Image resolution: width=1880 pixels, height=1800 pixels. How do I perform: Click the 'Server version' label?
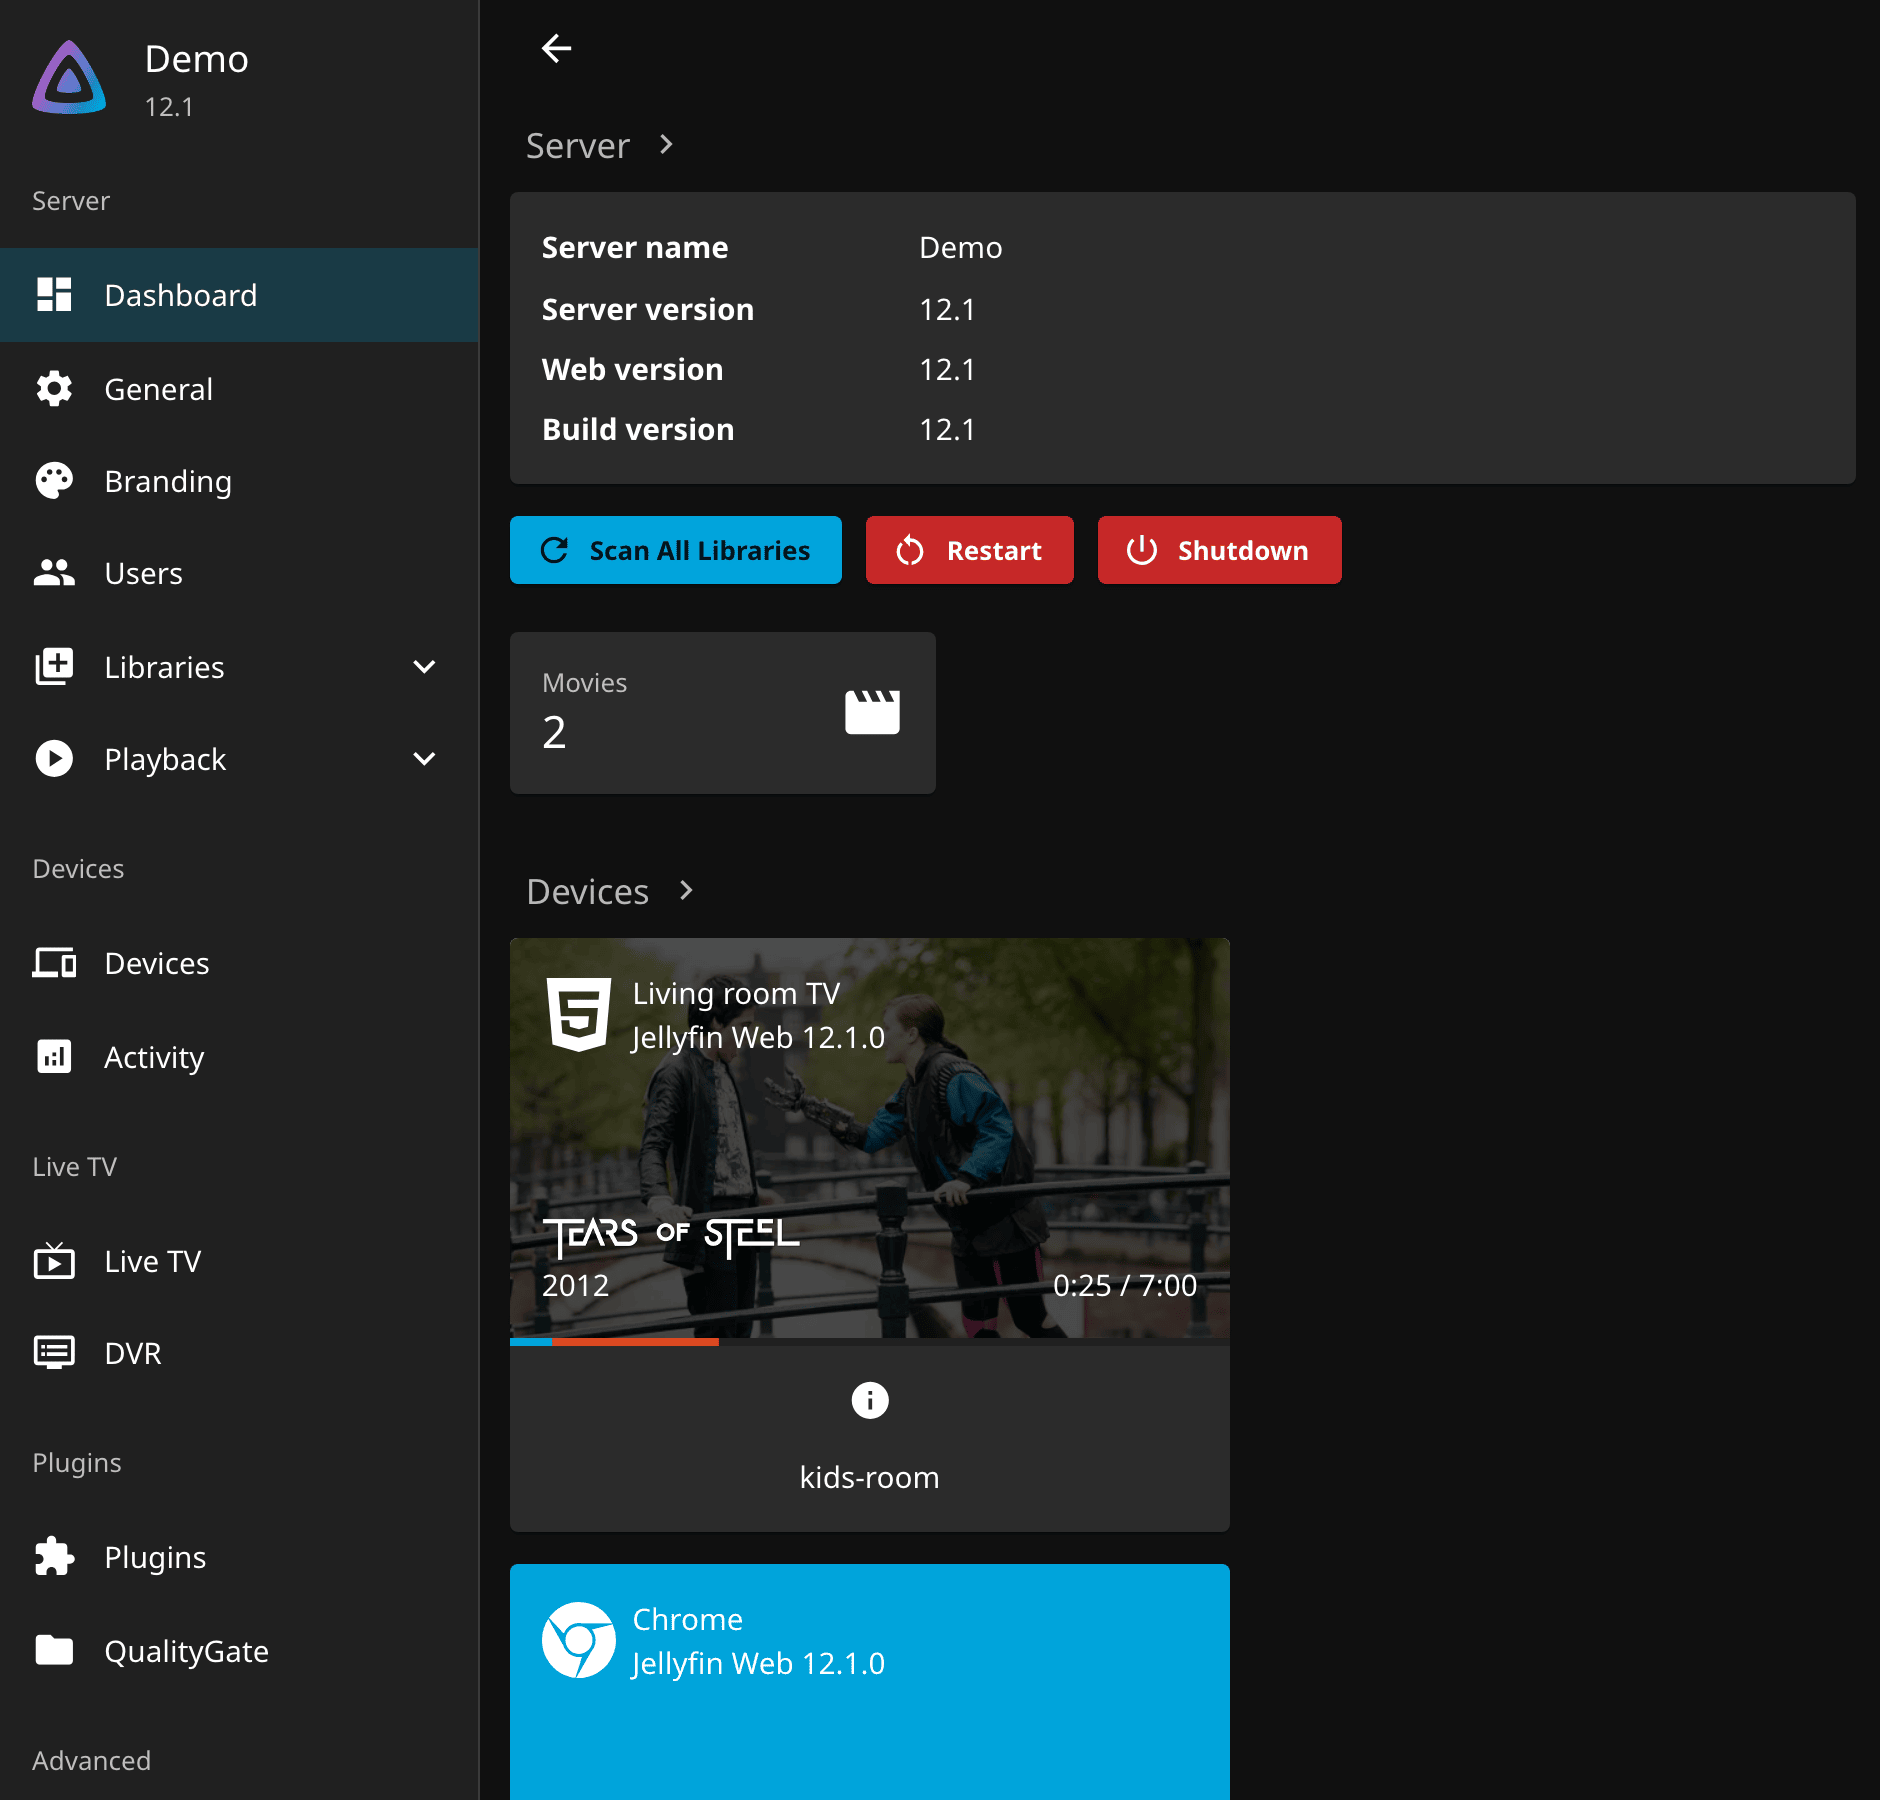point(647,309)
